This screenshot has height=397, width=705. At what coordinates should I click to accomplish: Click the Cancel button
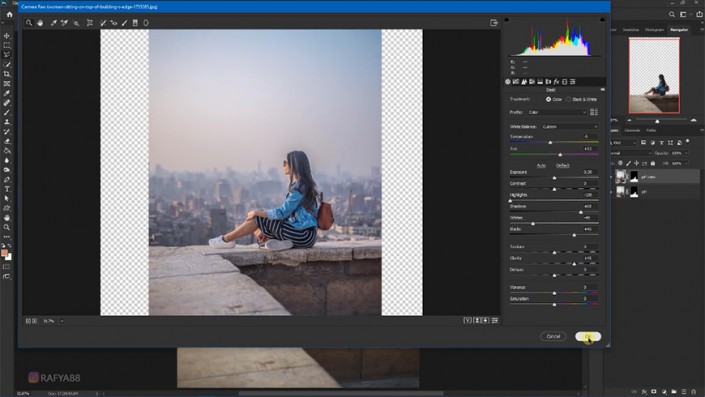553,336
